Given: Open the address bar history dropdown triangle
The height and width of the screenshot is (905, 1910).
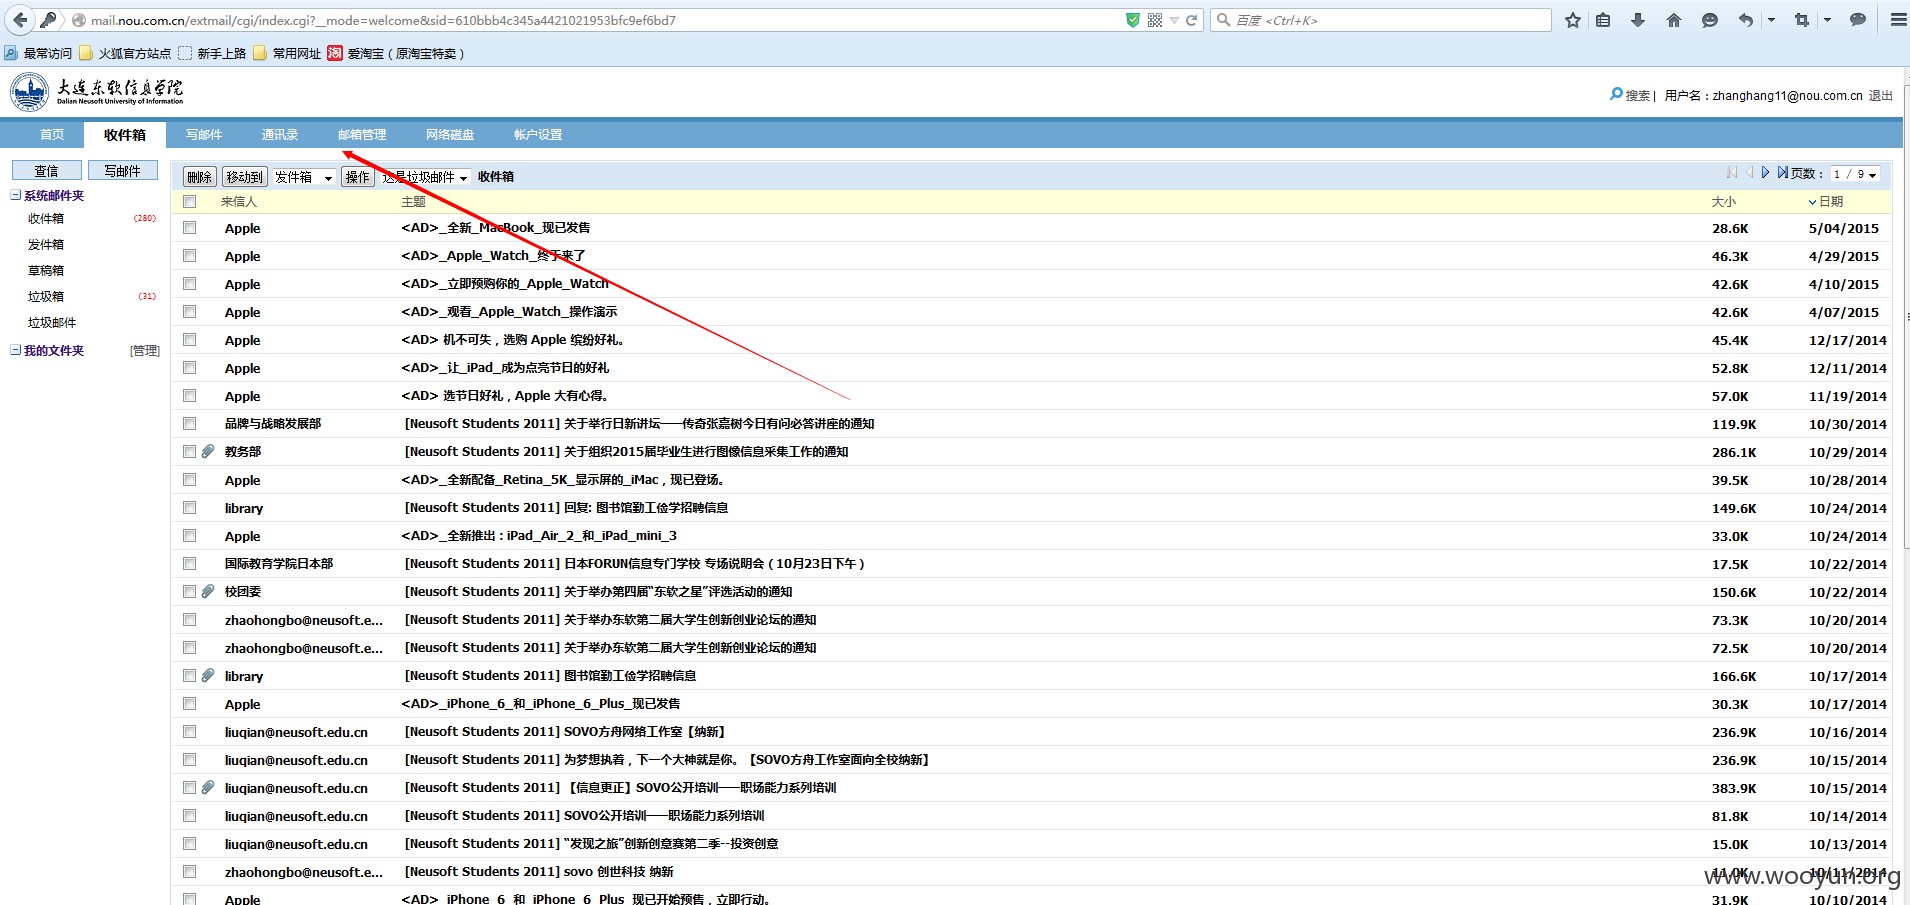Looking at the screenshot, I should point(1174,20).
